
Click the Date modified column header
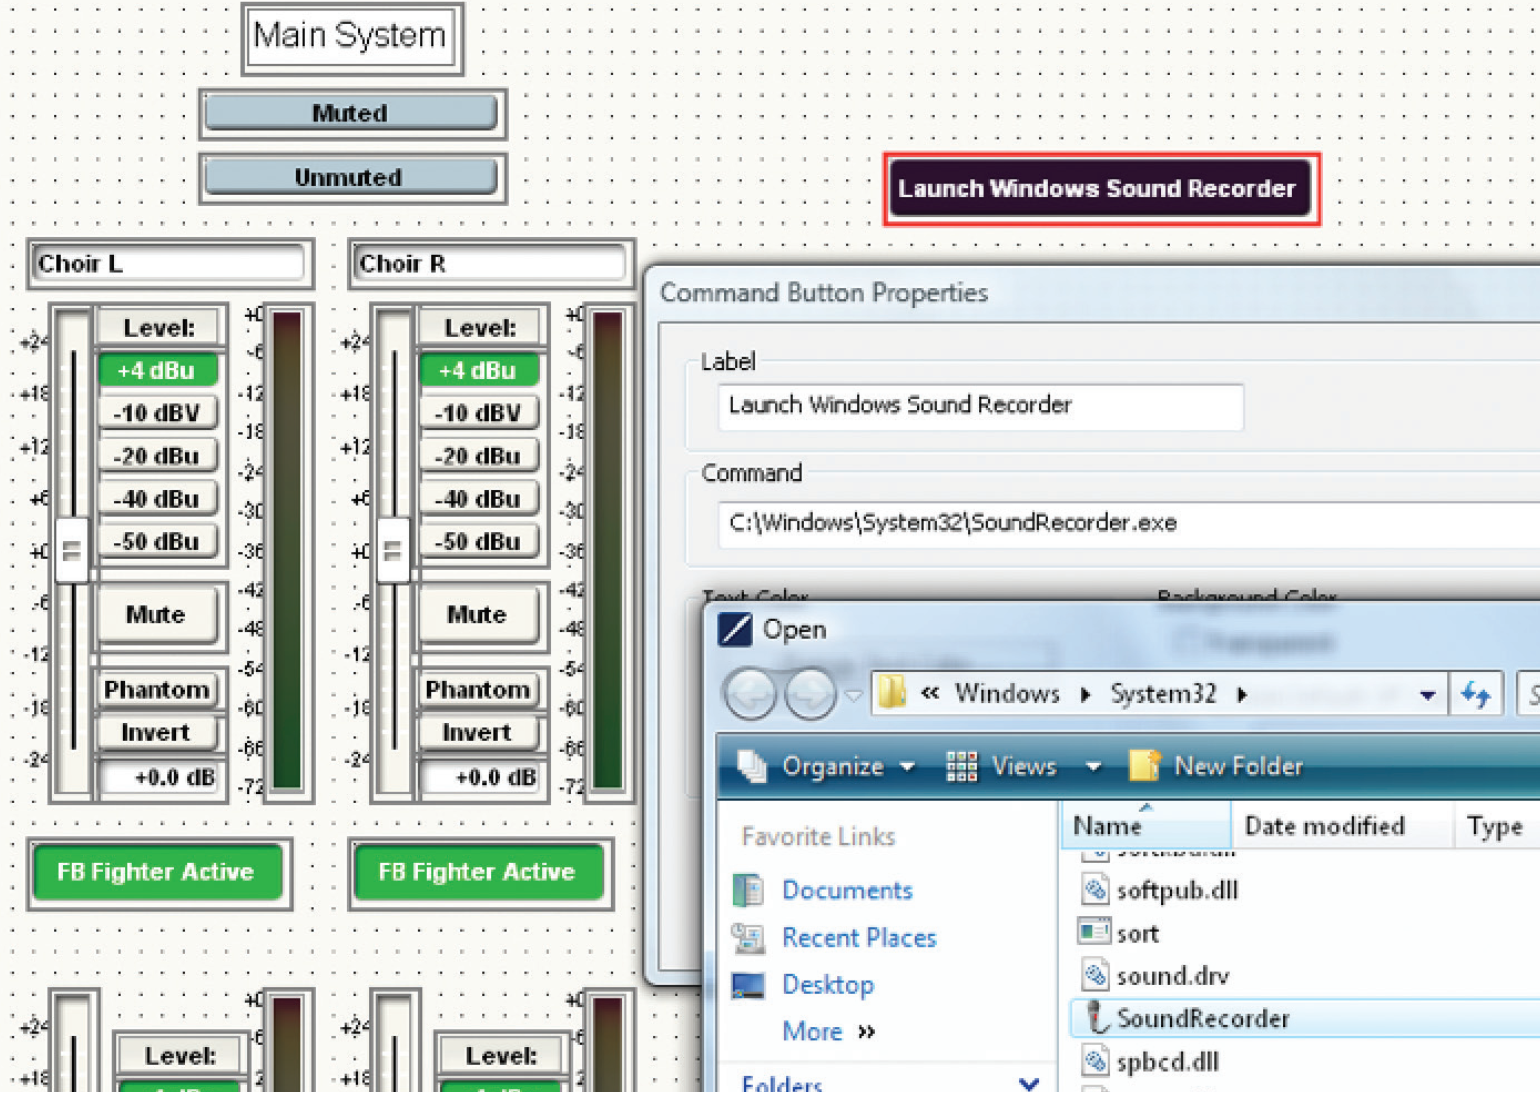click(x=1324, y=826)
